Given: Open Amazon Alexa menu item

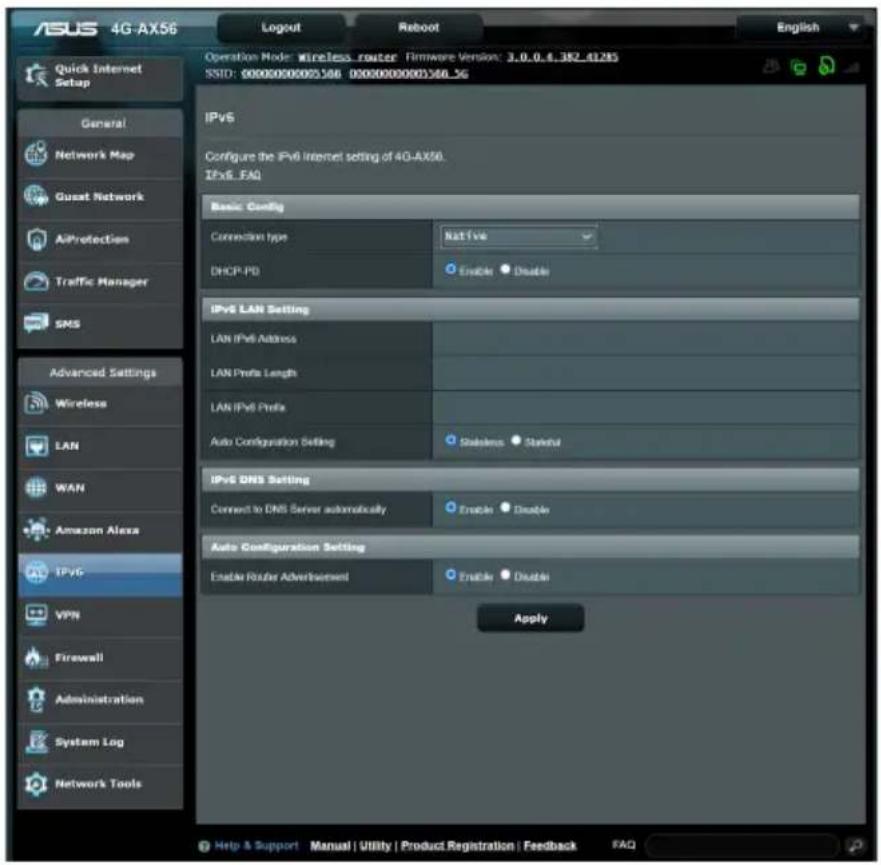Looking at the screenshot, I should tap(100, 530).
